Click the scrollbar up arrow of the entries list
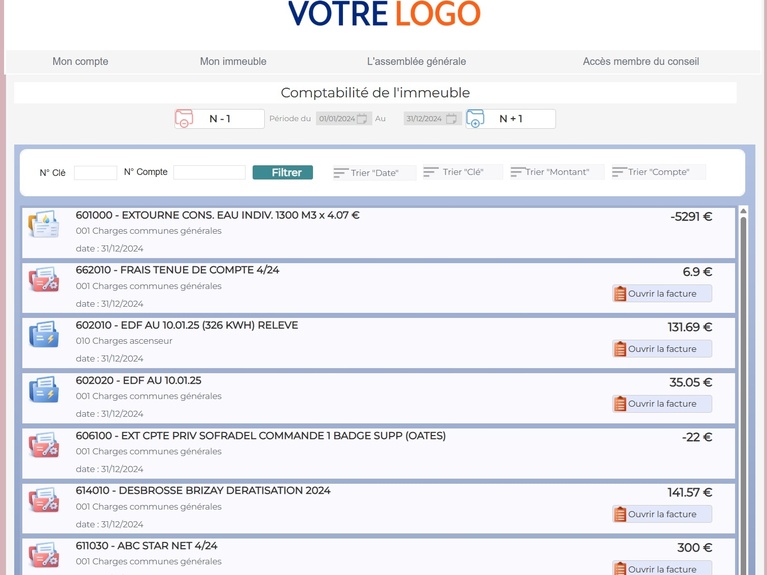The image size is (767, 575). [743, 211]
